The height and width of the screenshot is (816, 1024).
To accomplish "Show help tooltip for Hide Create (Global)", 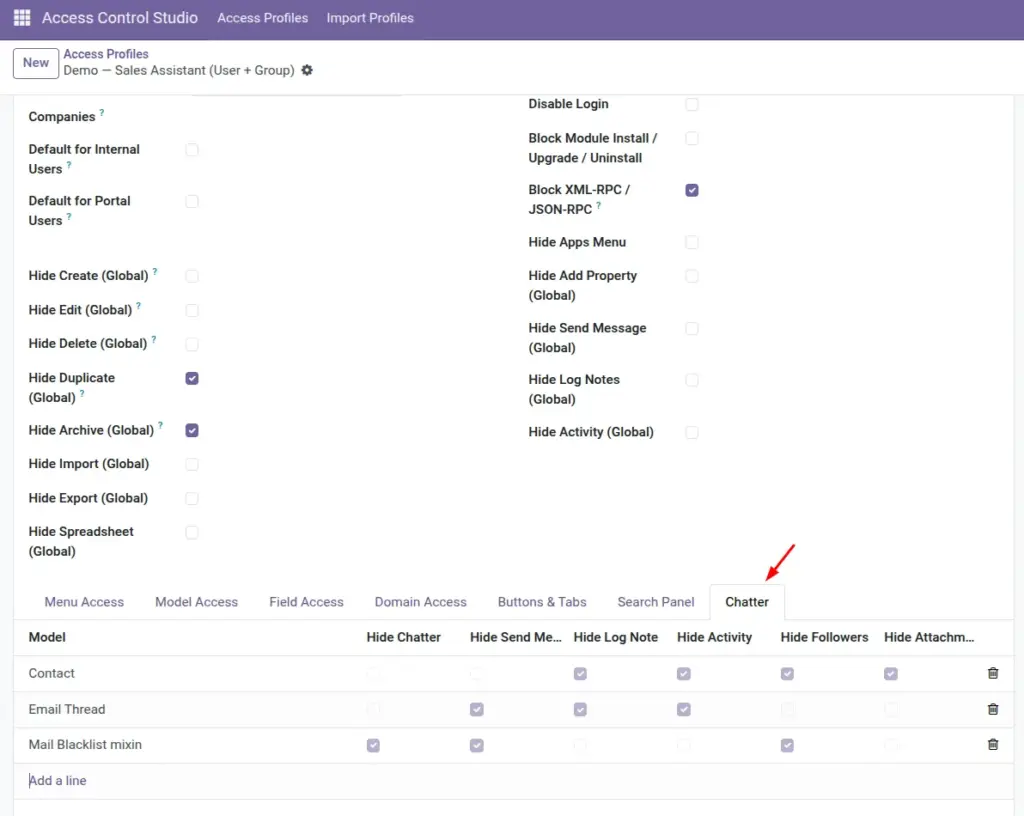I will coord(155,272).
